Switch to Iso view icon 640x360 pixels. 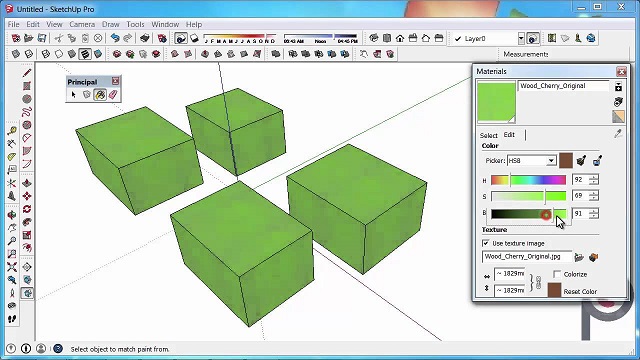(374, 38)
